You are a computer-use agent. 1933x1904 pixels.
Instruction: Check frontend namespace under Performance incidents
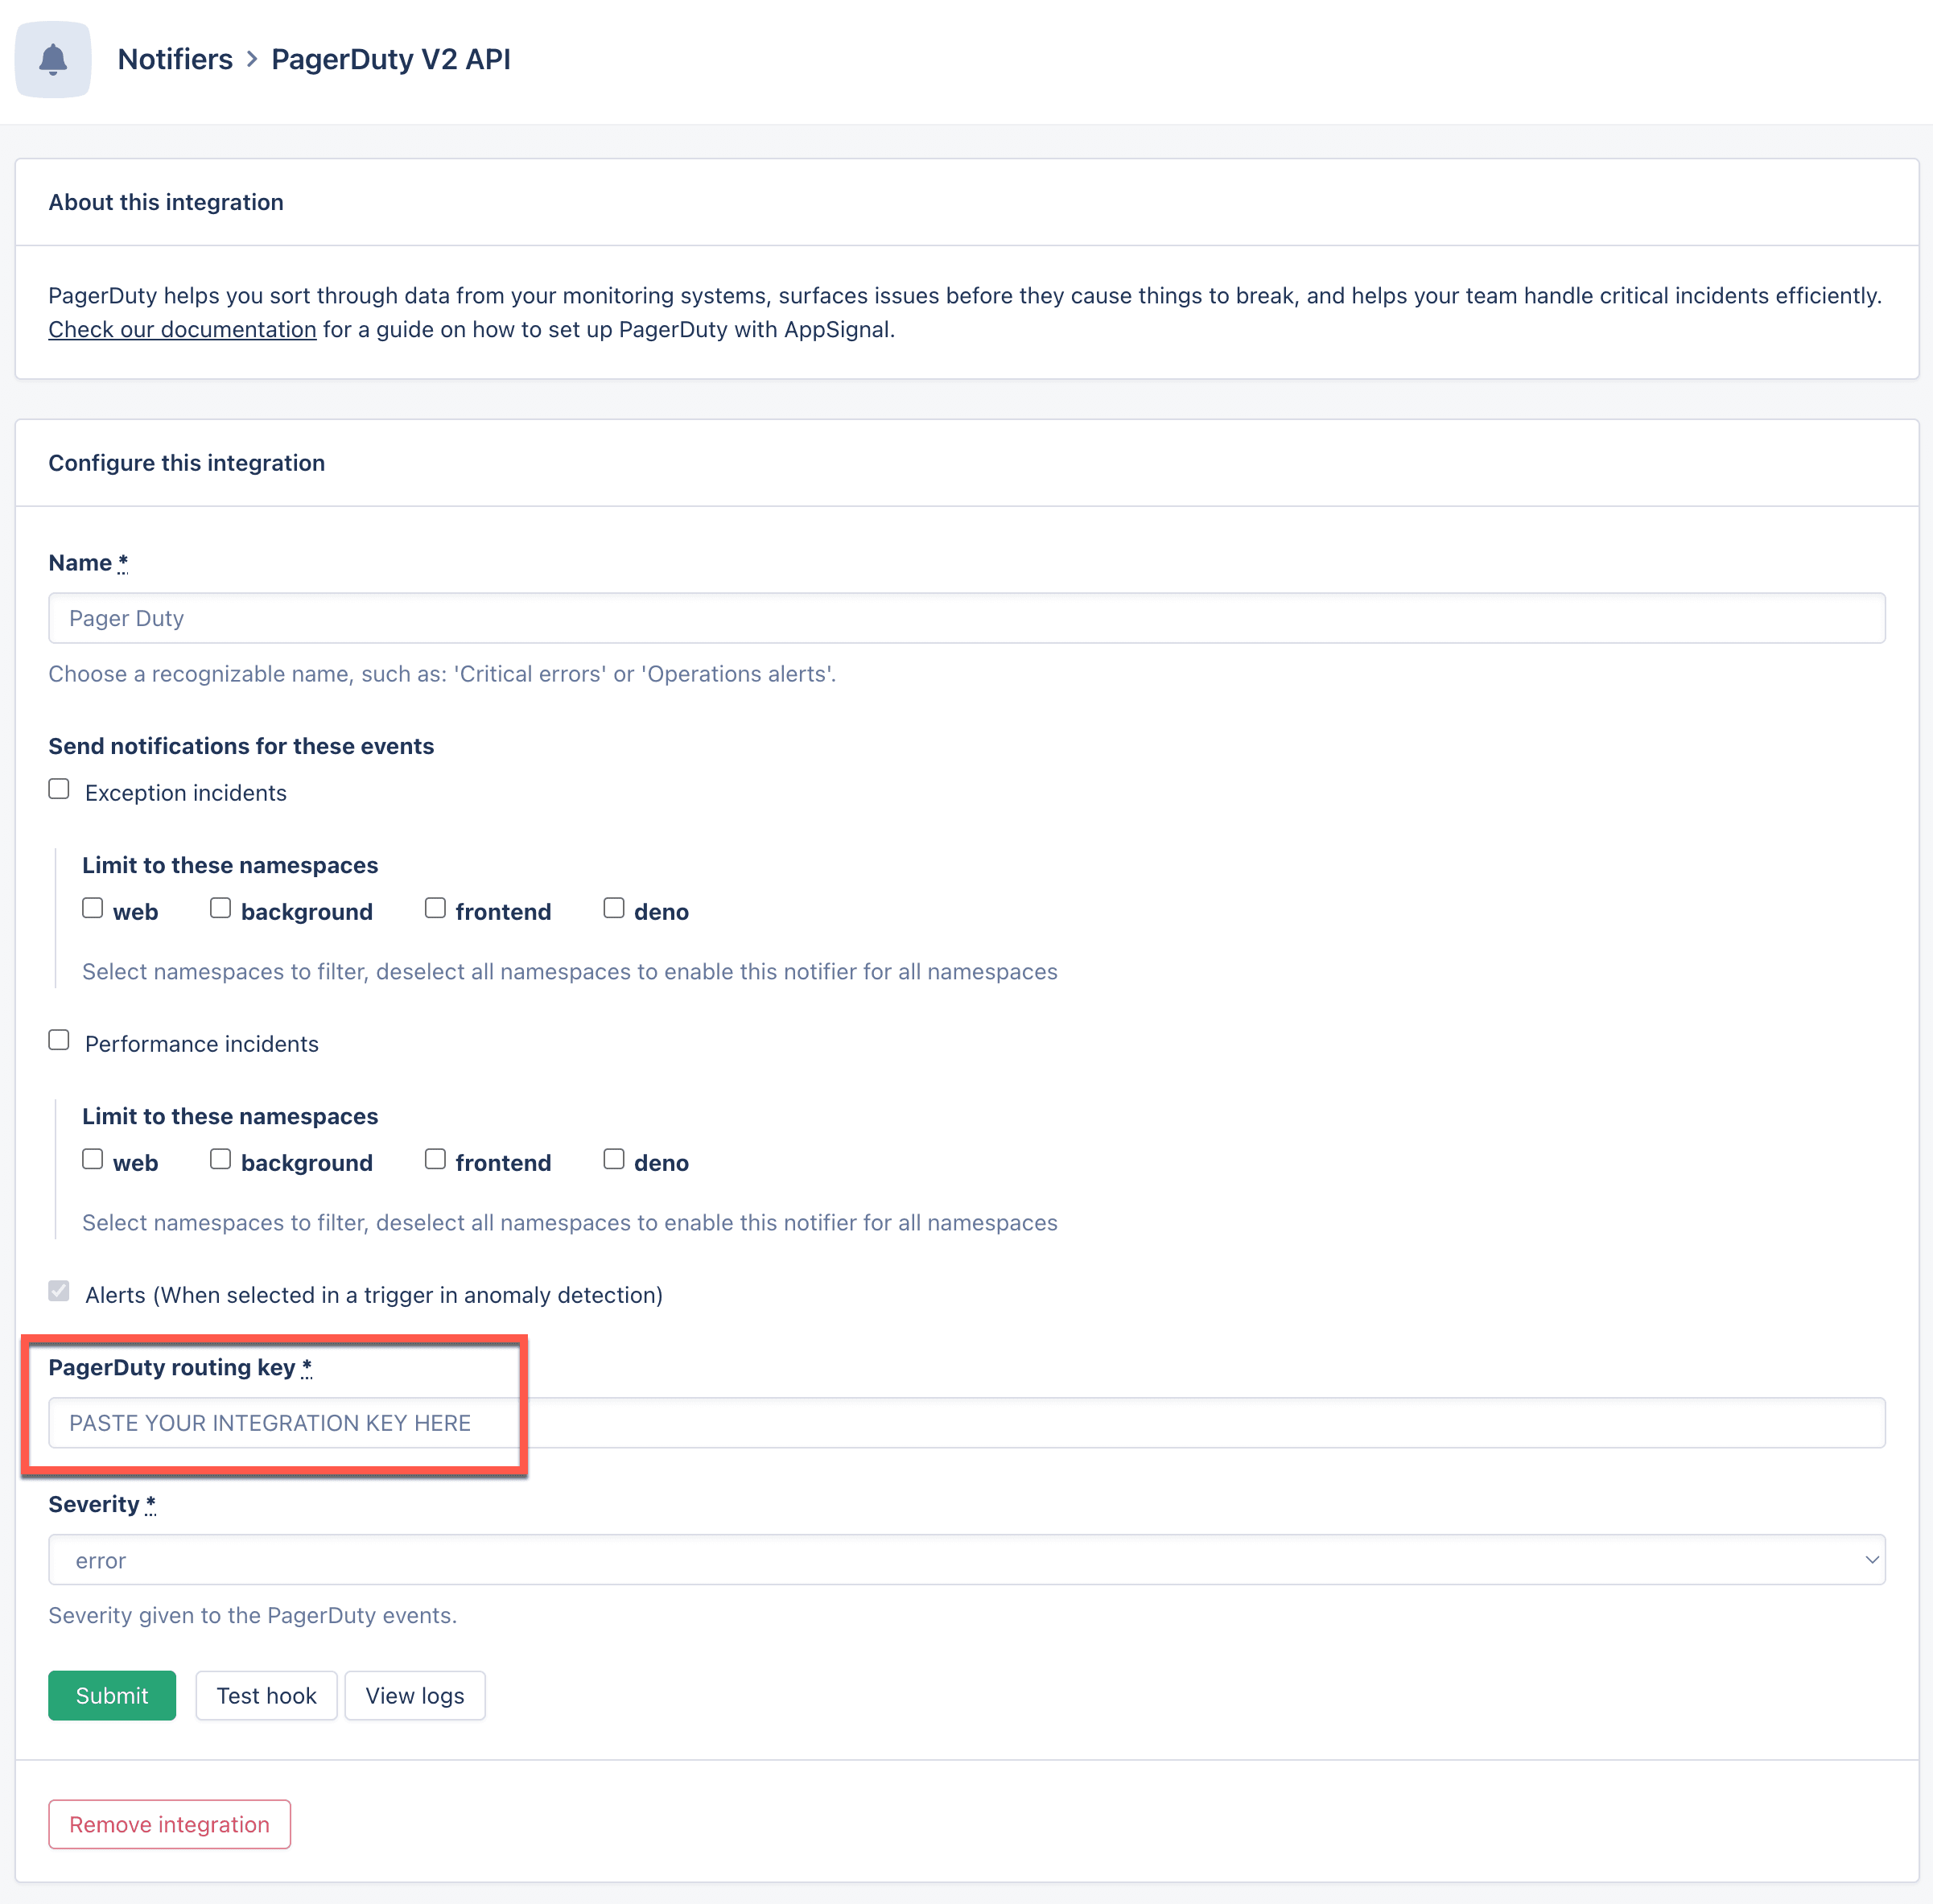(x=435, y=1159)
